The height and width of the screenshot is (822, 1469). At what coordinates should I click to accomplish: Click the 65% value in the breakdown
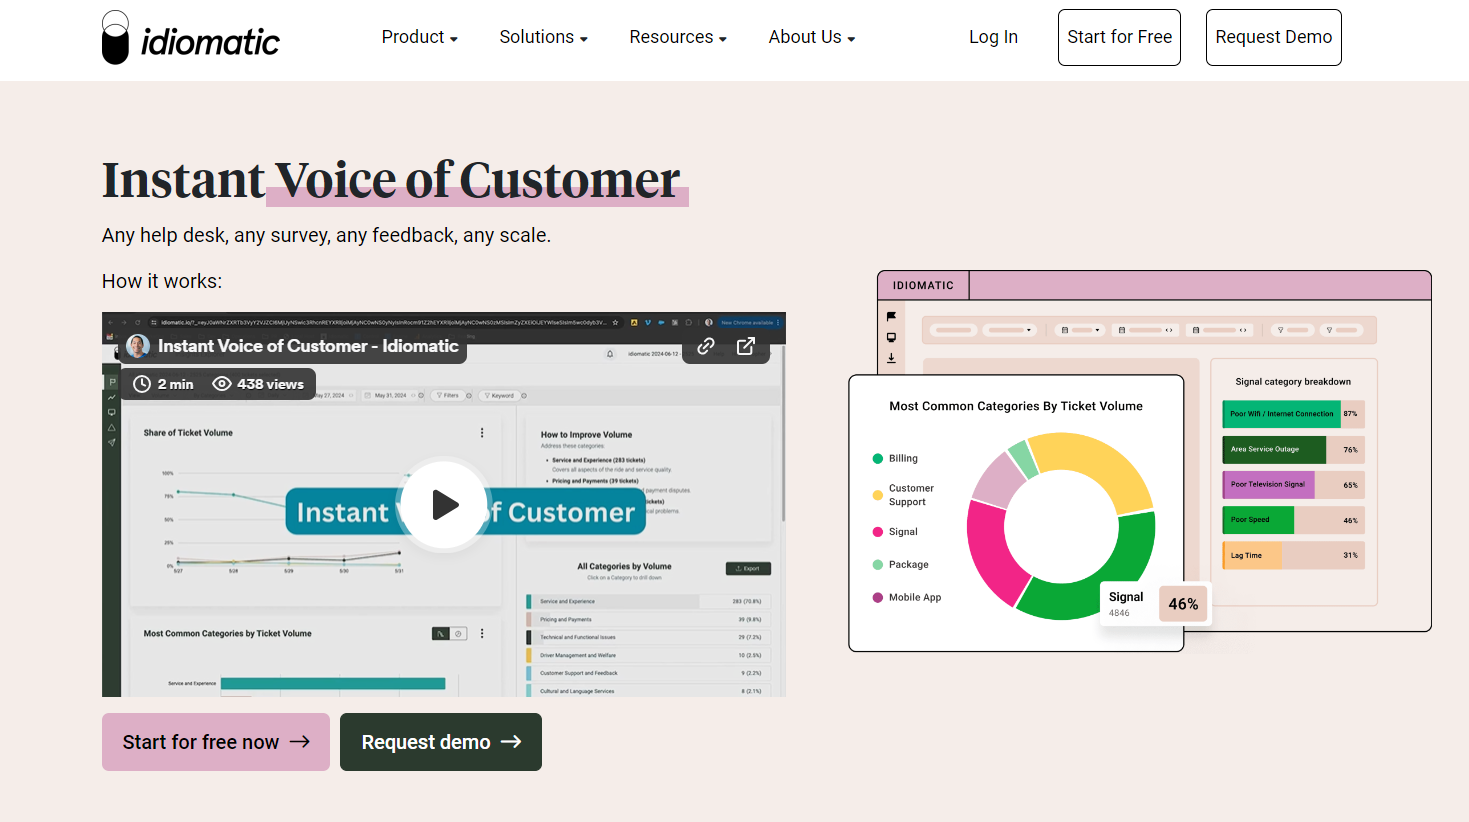click(x=1350, y=485)
